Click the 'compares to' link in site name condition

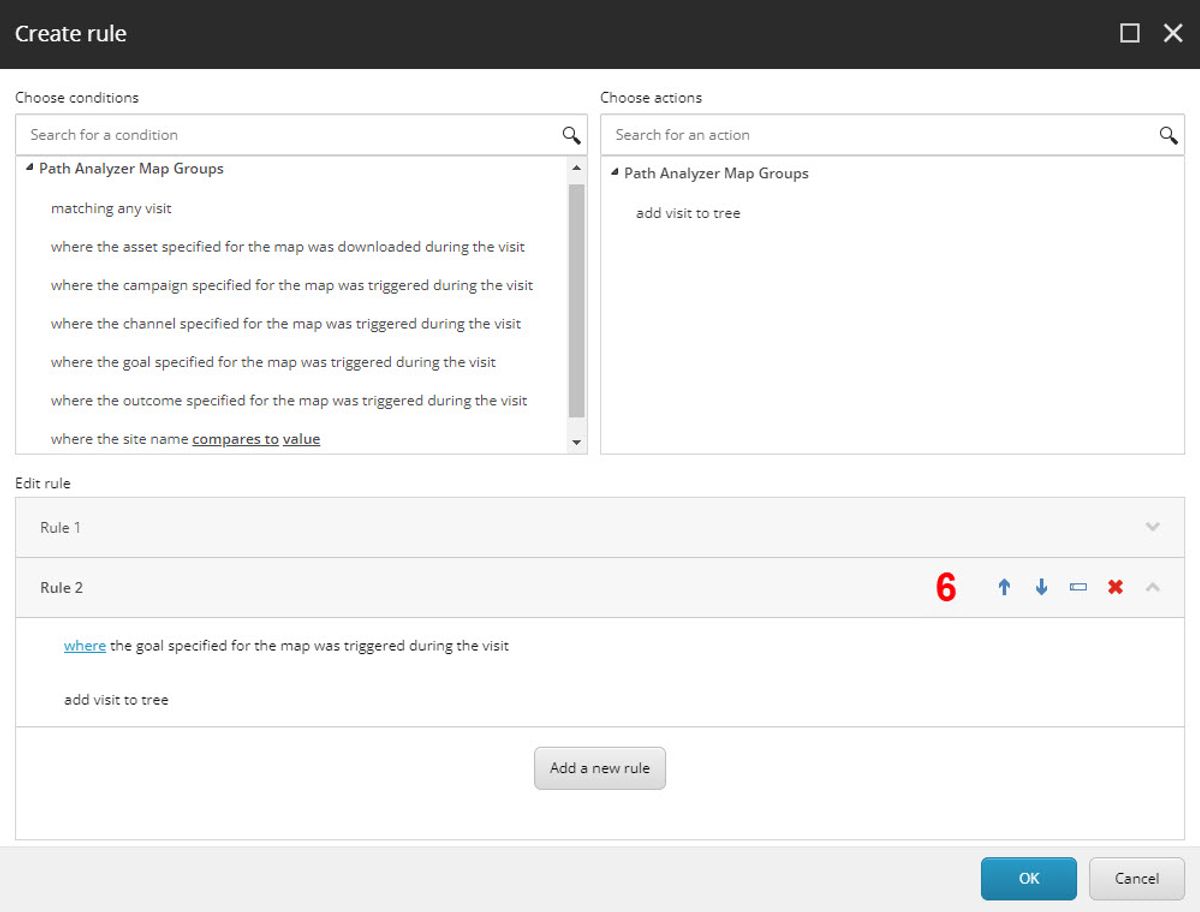235,439
